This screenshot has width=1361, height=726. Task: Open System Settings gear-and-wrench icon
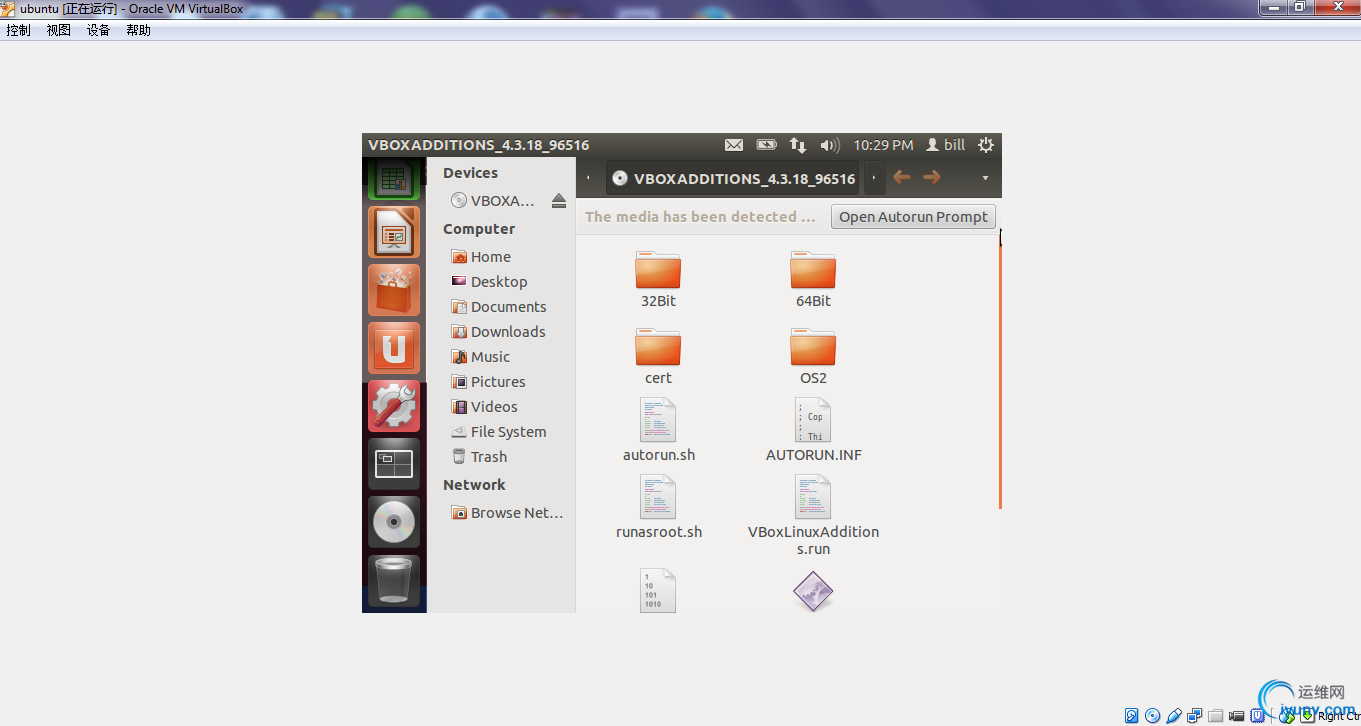[394, 406]
